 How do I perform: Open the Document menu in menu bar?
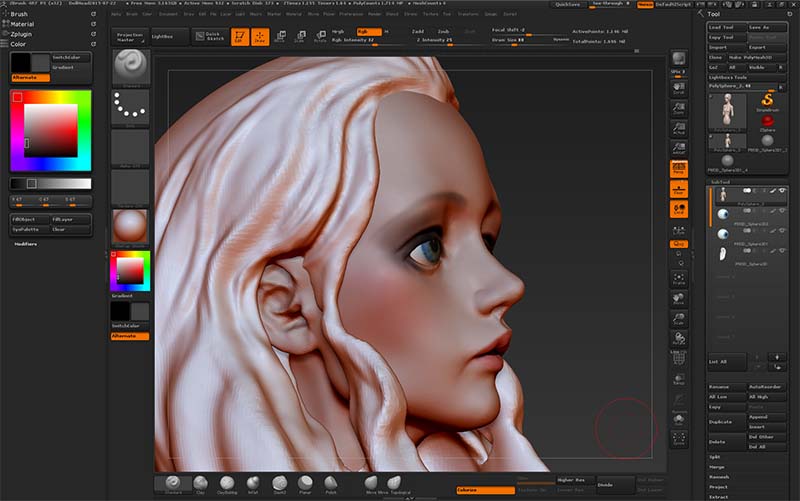point(168,14)
